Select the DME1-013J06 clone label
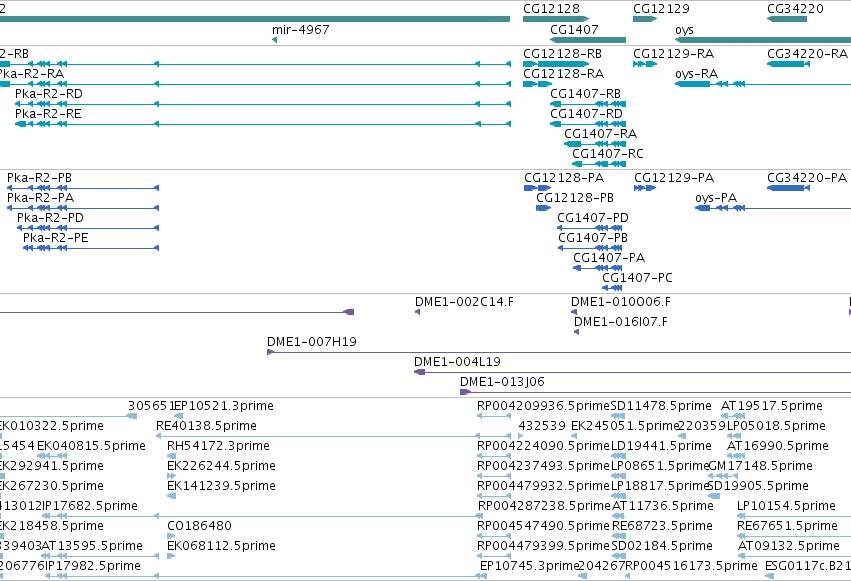Image resolution: width=851 pixels, height=581 pixels. pyautogui.click(x=502, y=382)
